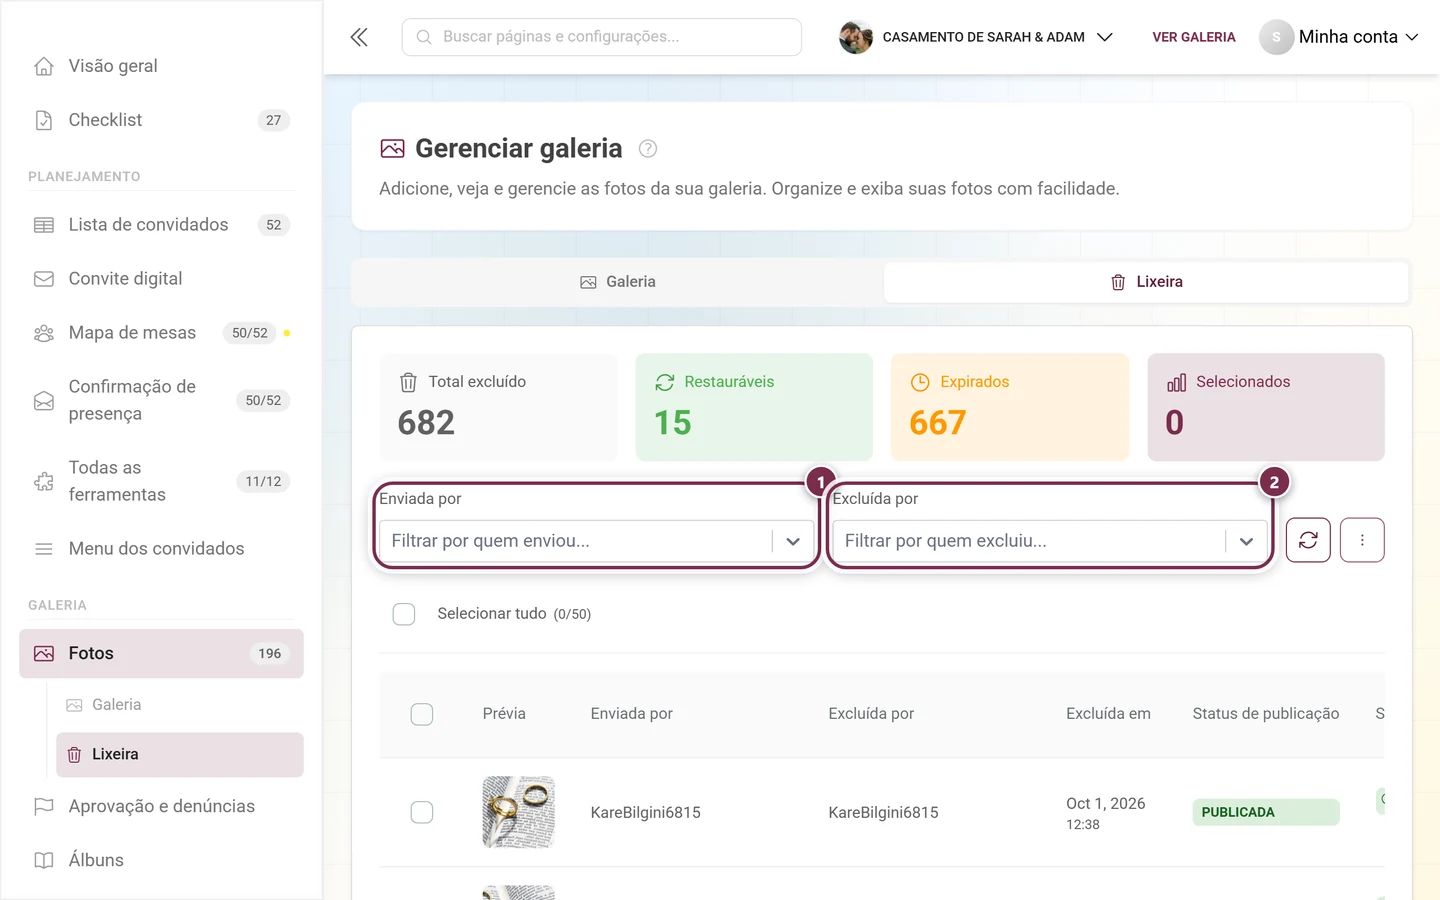
Task: Click the Álbuns book icon
Action: coord(44,860)
